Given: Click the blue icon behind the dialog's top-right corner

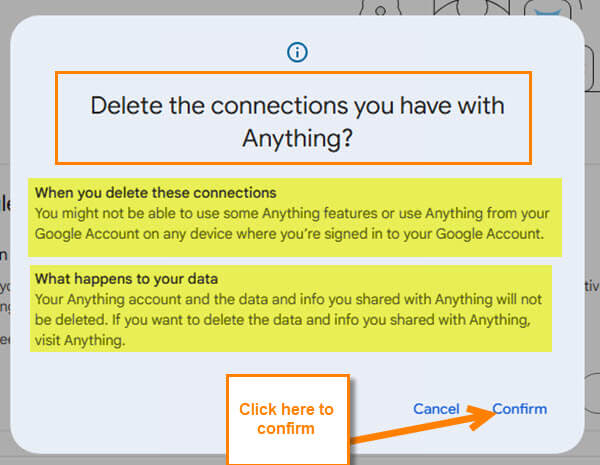Looking at the screenshot, I should tap(546, 10).
